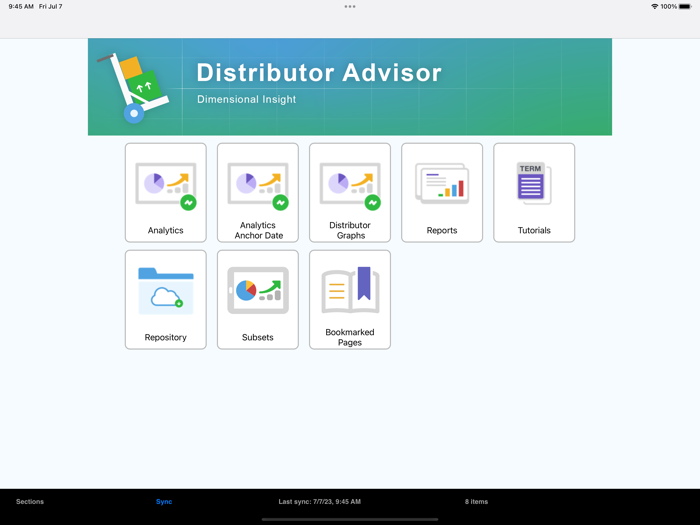Image resolution: width=700 pixels, height=525 pixels.
Task: Open the Reports tile
Action: (442, 192)
